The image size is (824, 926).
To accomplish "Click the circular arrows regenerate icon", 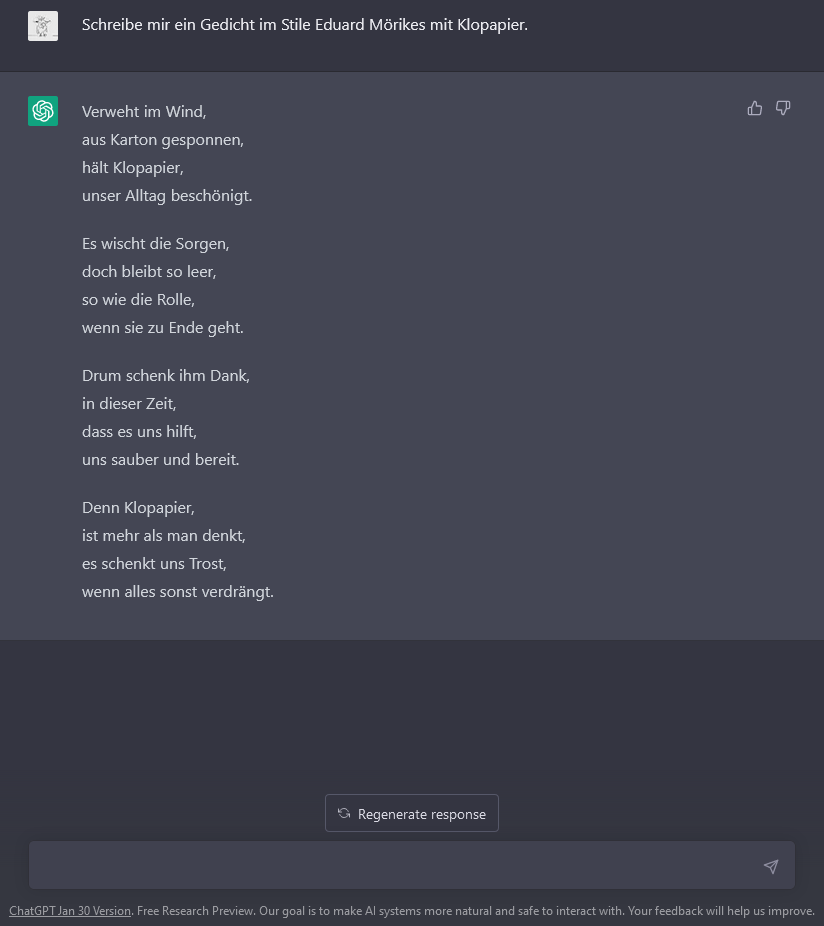I will coord(344,813).
